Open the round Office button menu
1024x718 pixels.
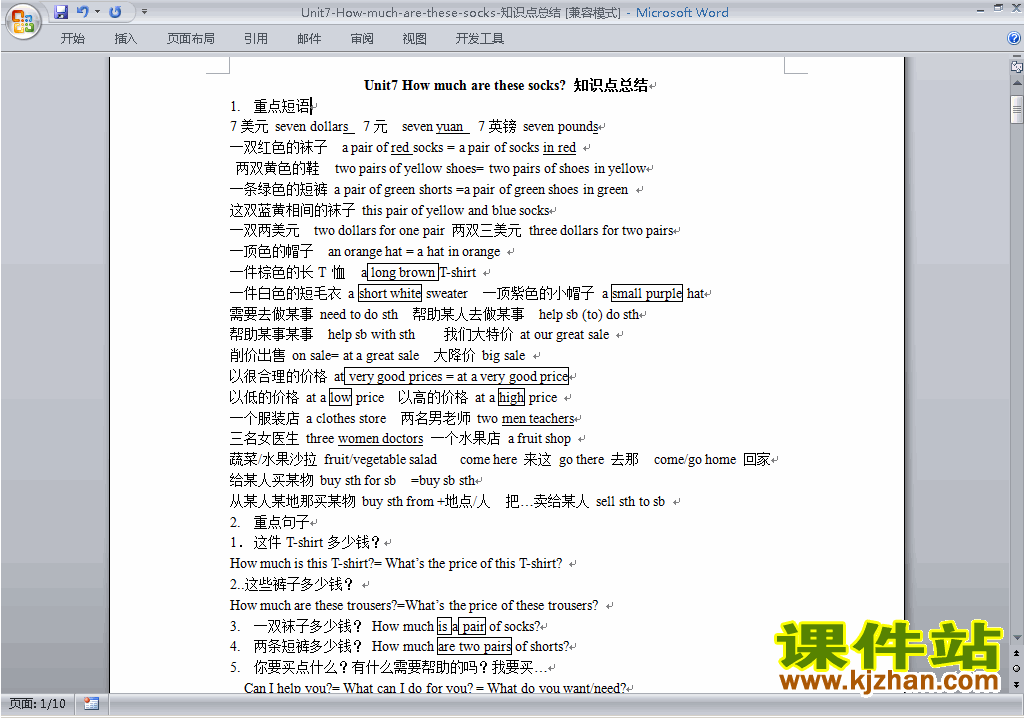coord(24,21)
